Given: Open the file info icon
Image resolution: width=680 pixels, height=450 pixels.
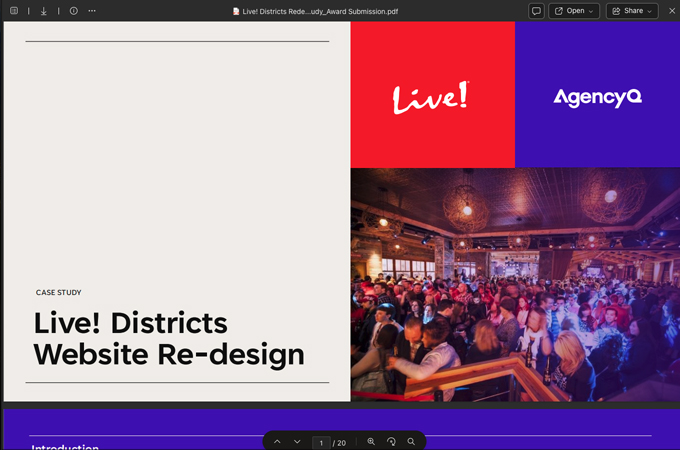Looking at the screenshot, I should point(74,11).
